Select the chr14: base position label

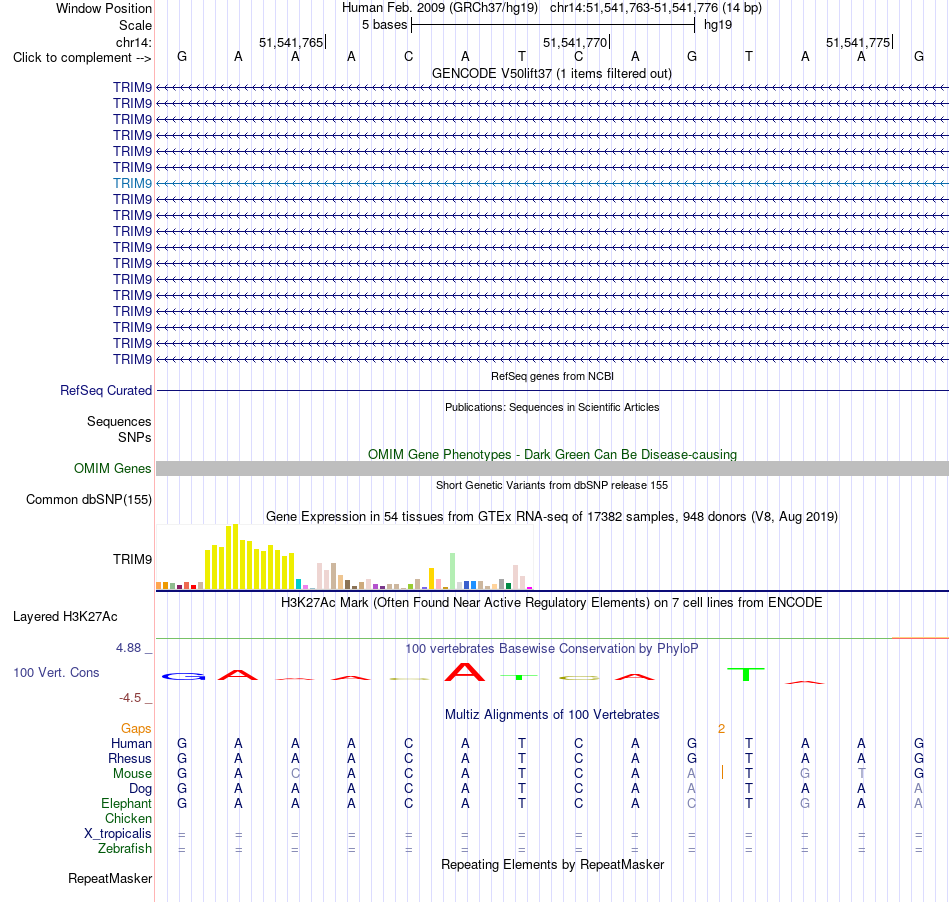click(134, 42)
